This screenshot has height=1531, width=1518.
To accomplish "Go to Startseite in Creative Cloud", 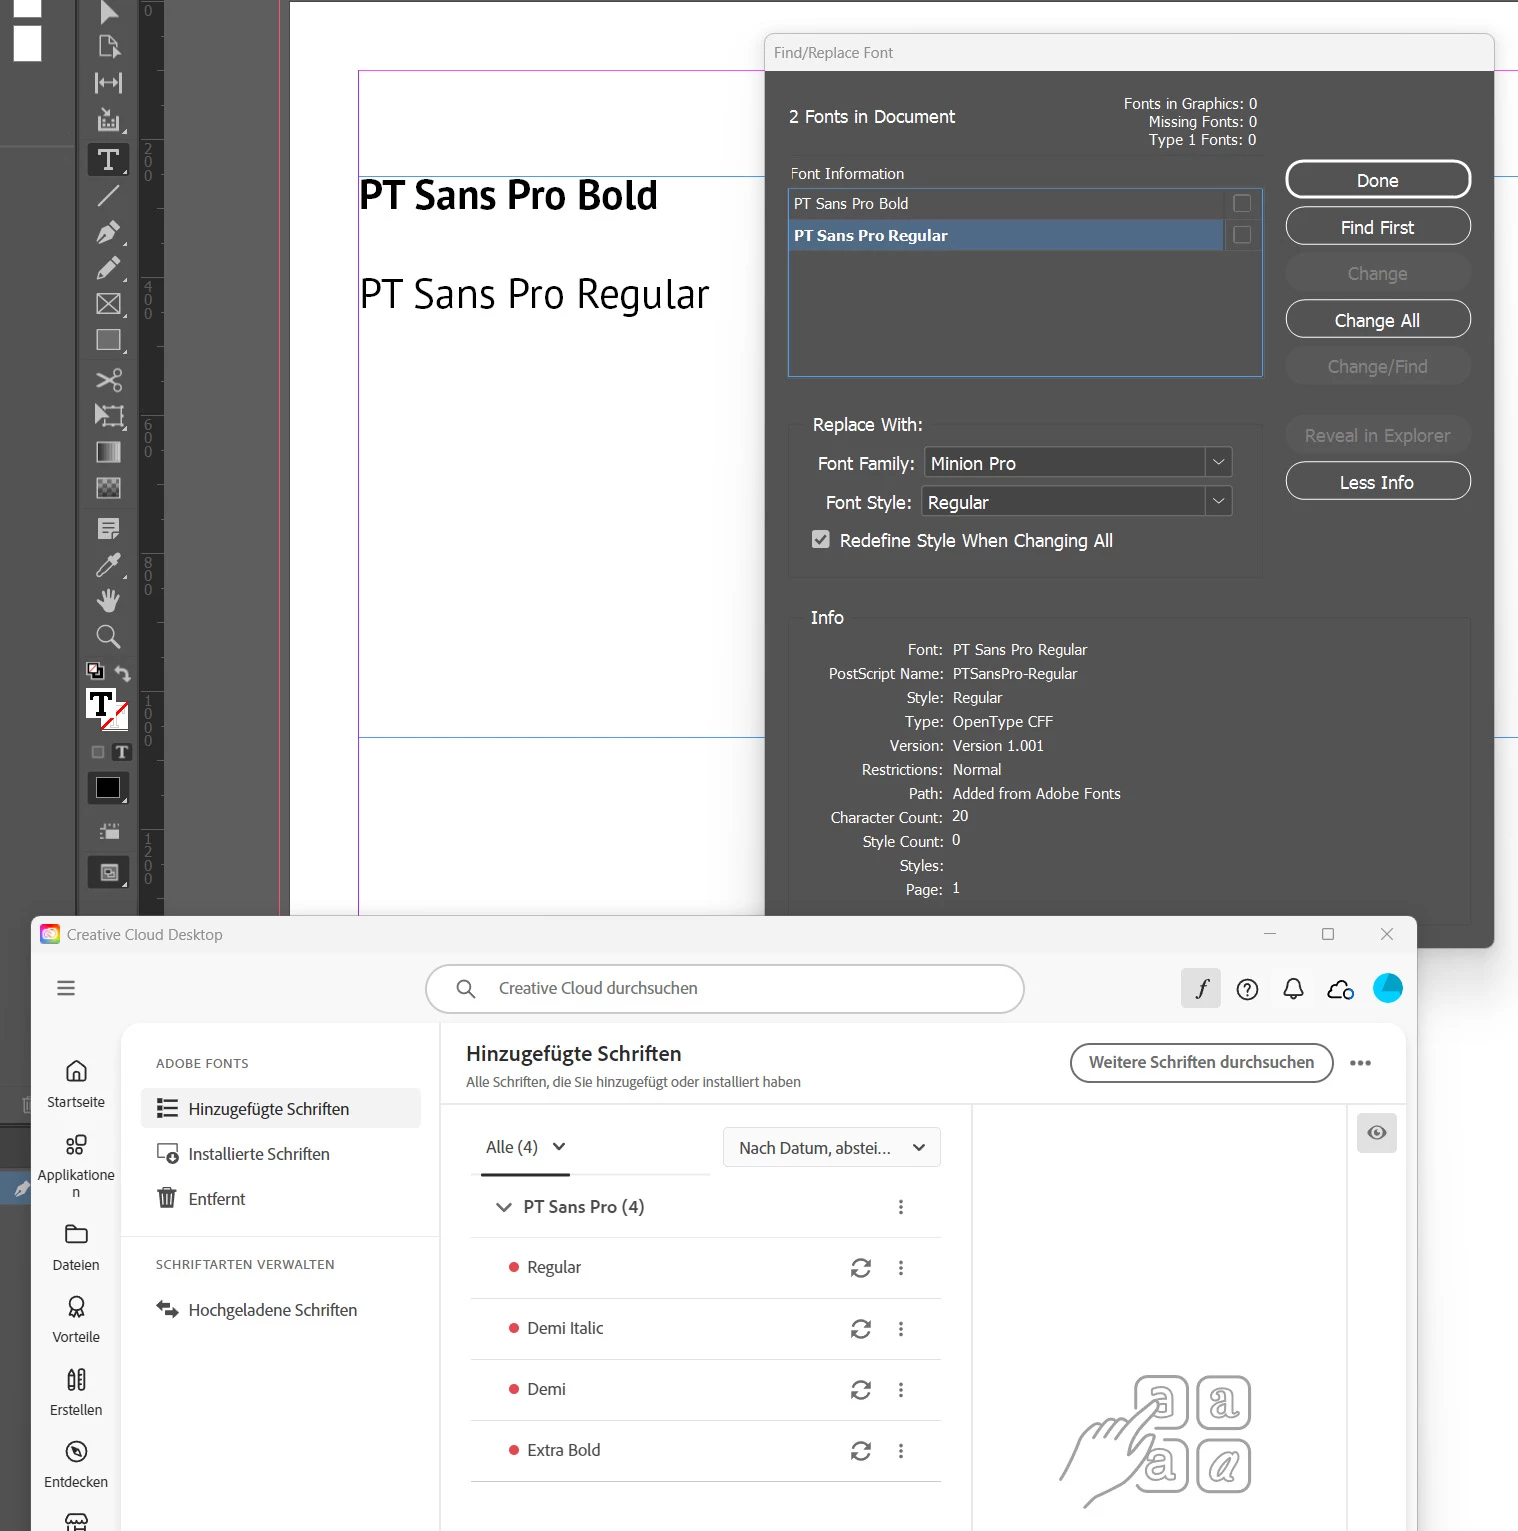I will 76,1084.
